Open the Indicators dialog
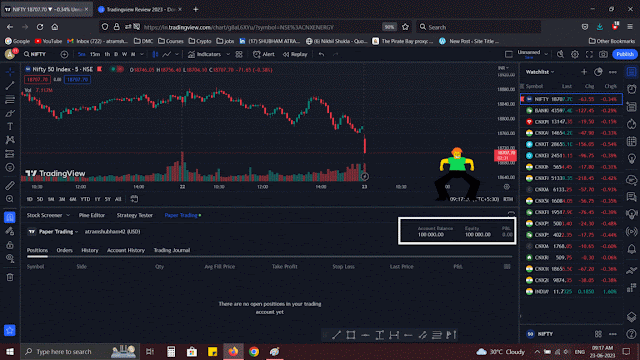640x360 pixels. tap(205, 54)
